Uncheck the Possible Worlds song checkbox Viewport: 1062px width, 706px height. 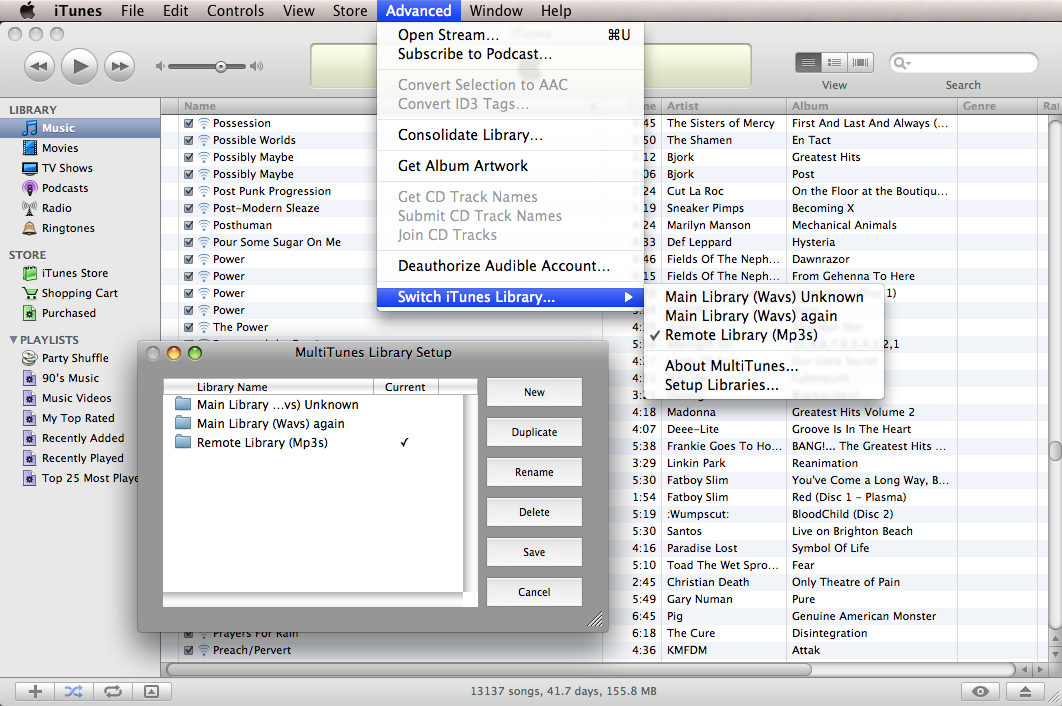tap(189, 140)
